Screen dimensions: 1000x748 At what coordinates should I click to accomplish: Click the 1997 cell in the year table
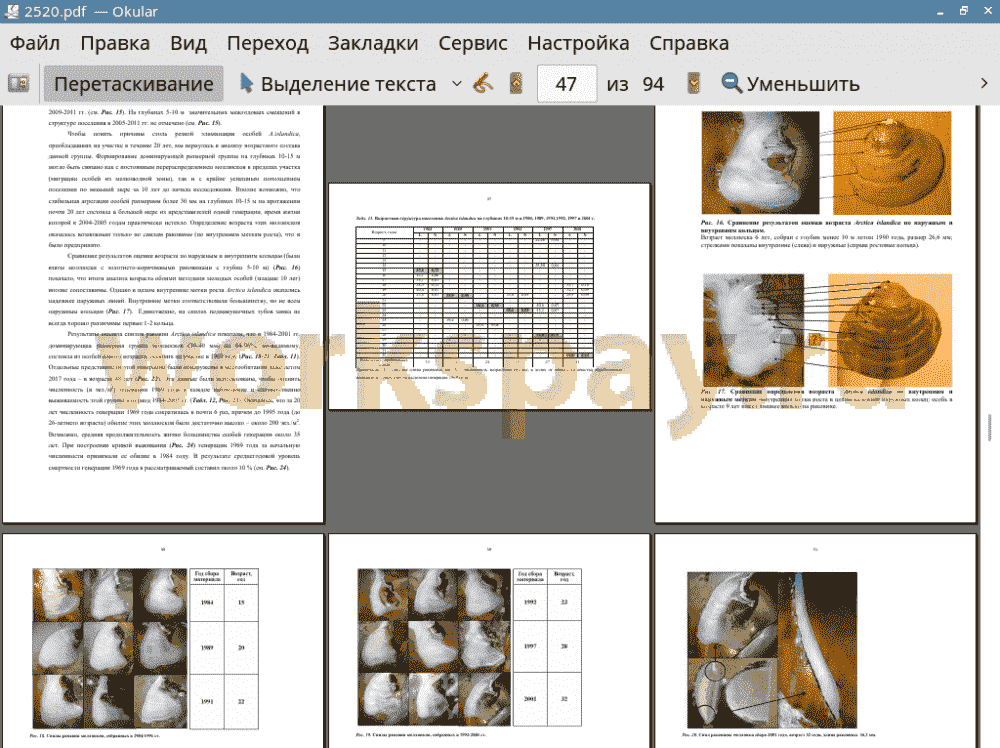[530, 646]
